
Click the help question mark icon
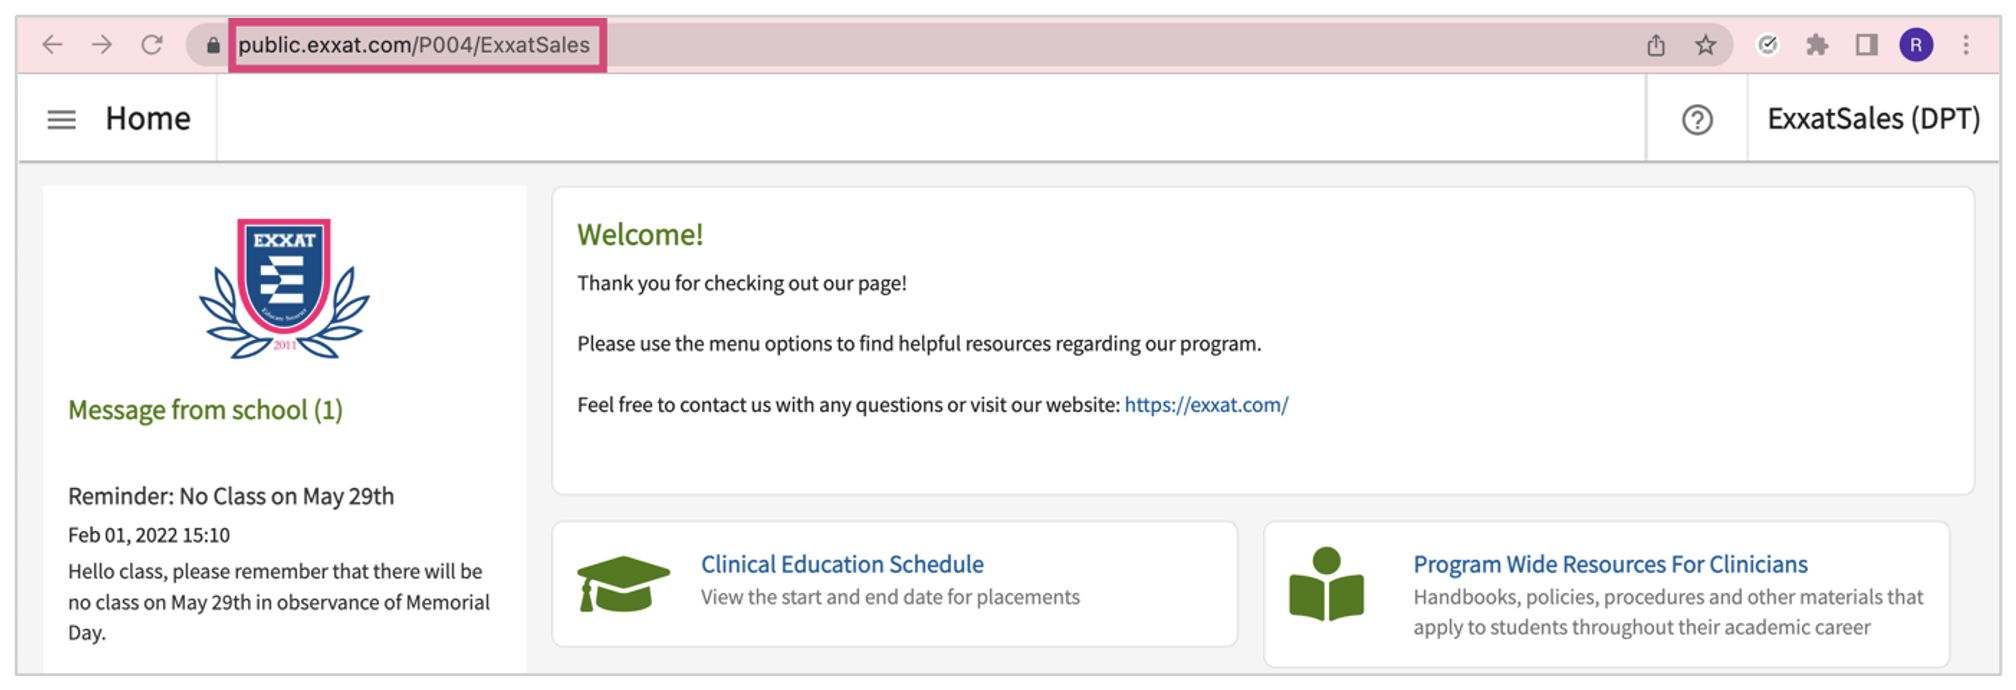click(x=1697, y=120)
